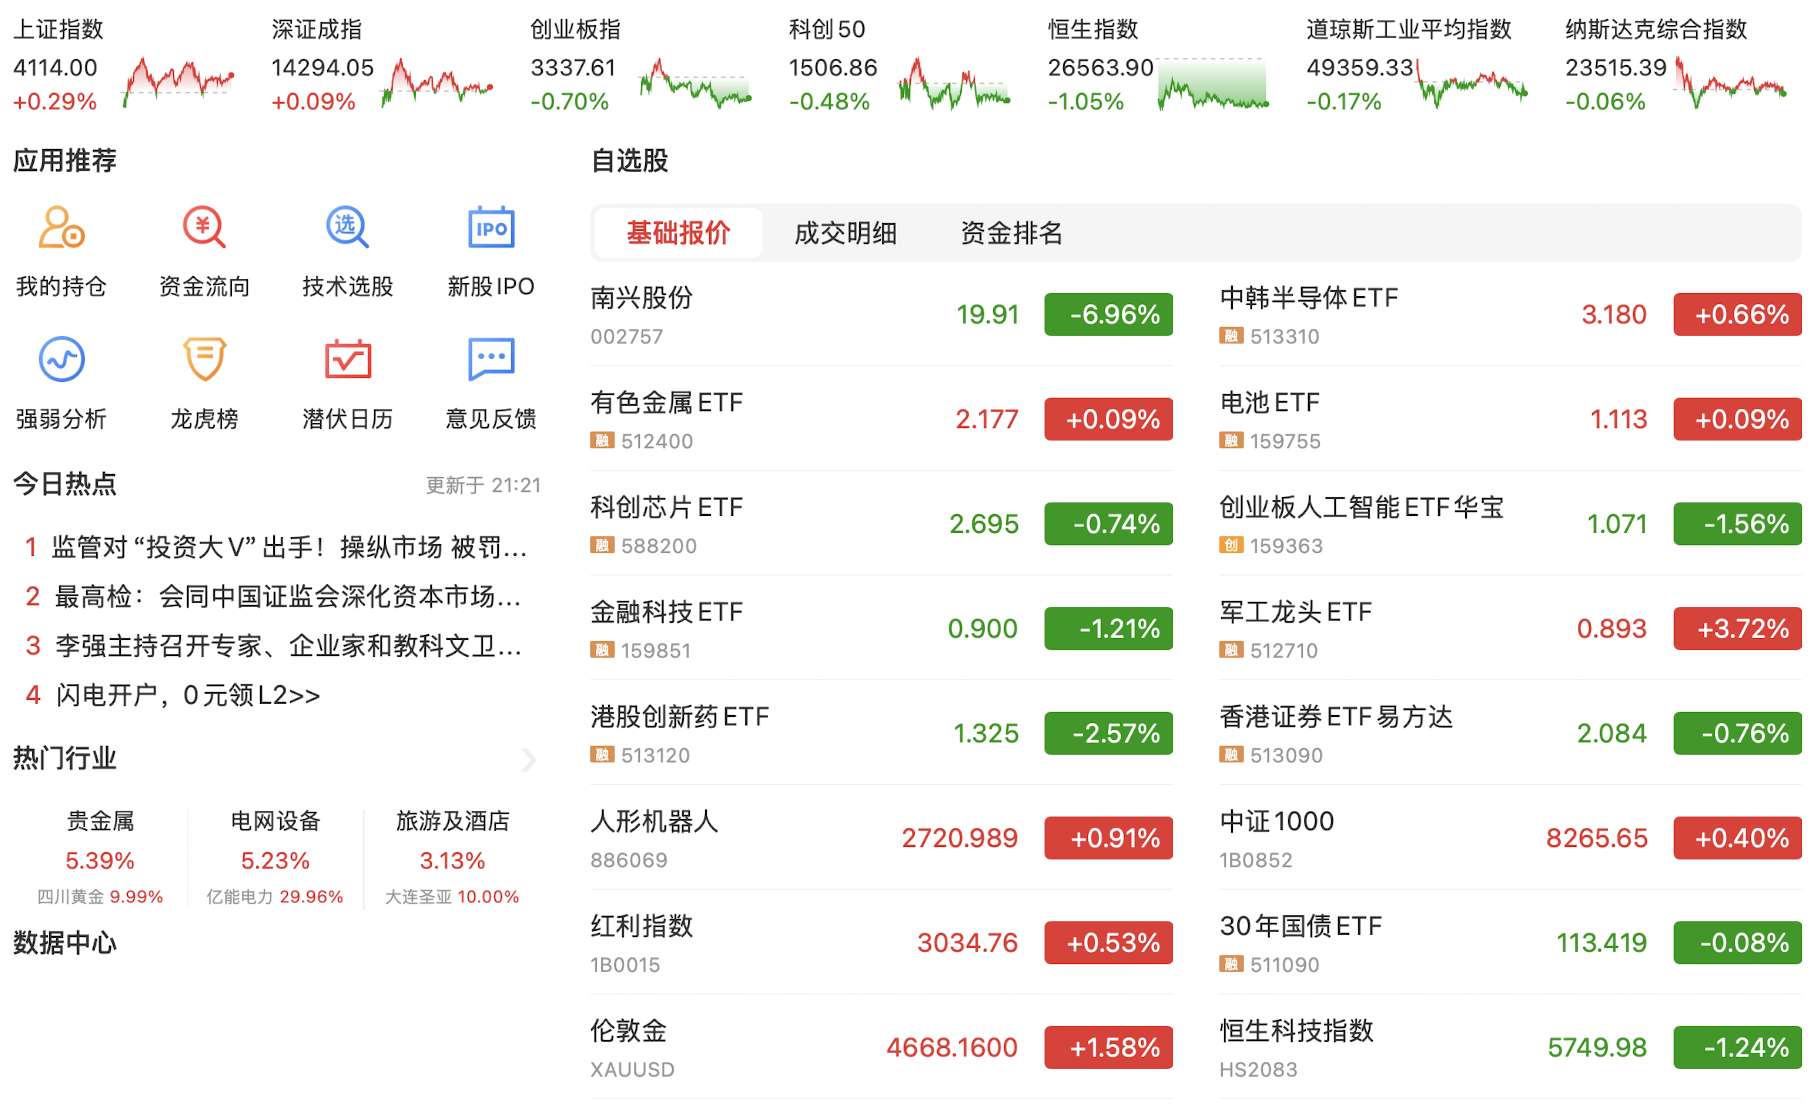Switch to the 资金排名 tab
Screen dimensions: 1816x1108
coord(1011,234)
